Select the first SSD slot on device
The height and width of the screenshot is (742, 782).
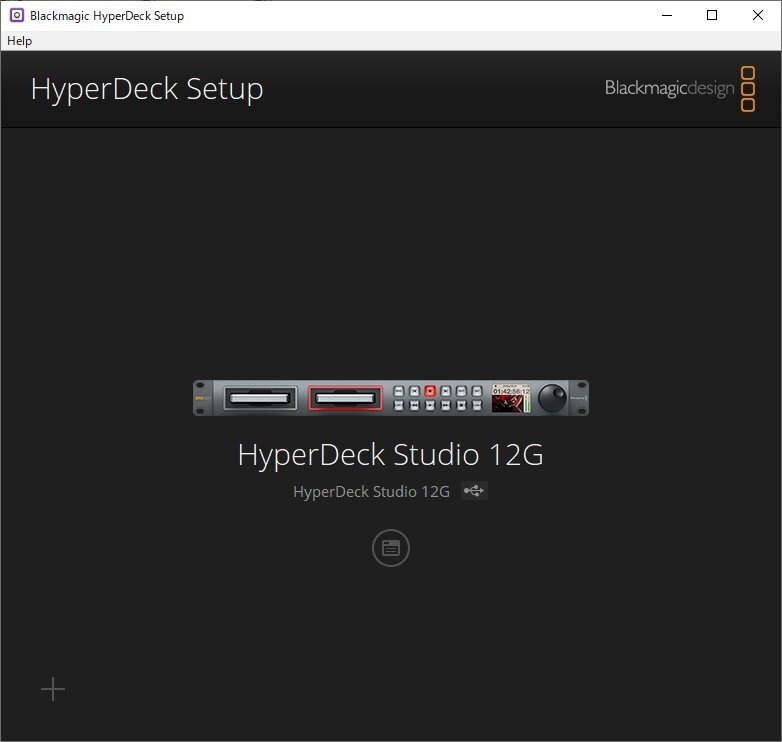click(258, 399)
